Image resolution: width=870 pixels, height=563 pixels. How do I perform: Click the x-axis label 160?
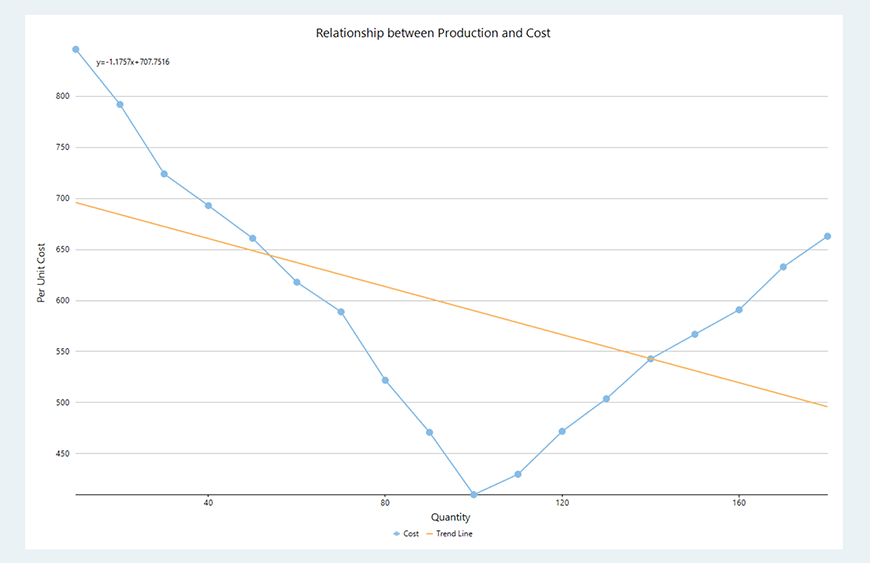pos(739,503)
